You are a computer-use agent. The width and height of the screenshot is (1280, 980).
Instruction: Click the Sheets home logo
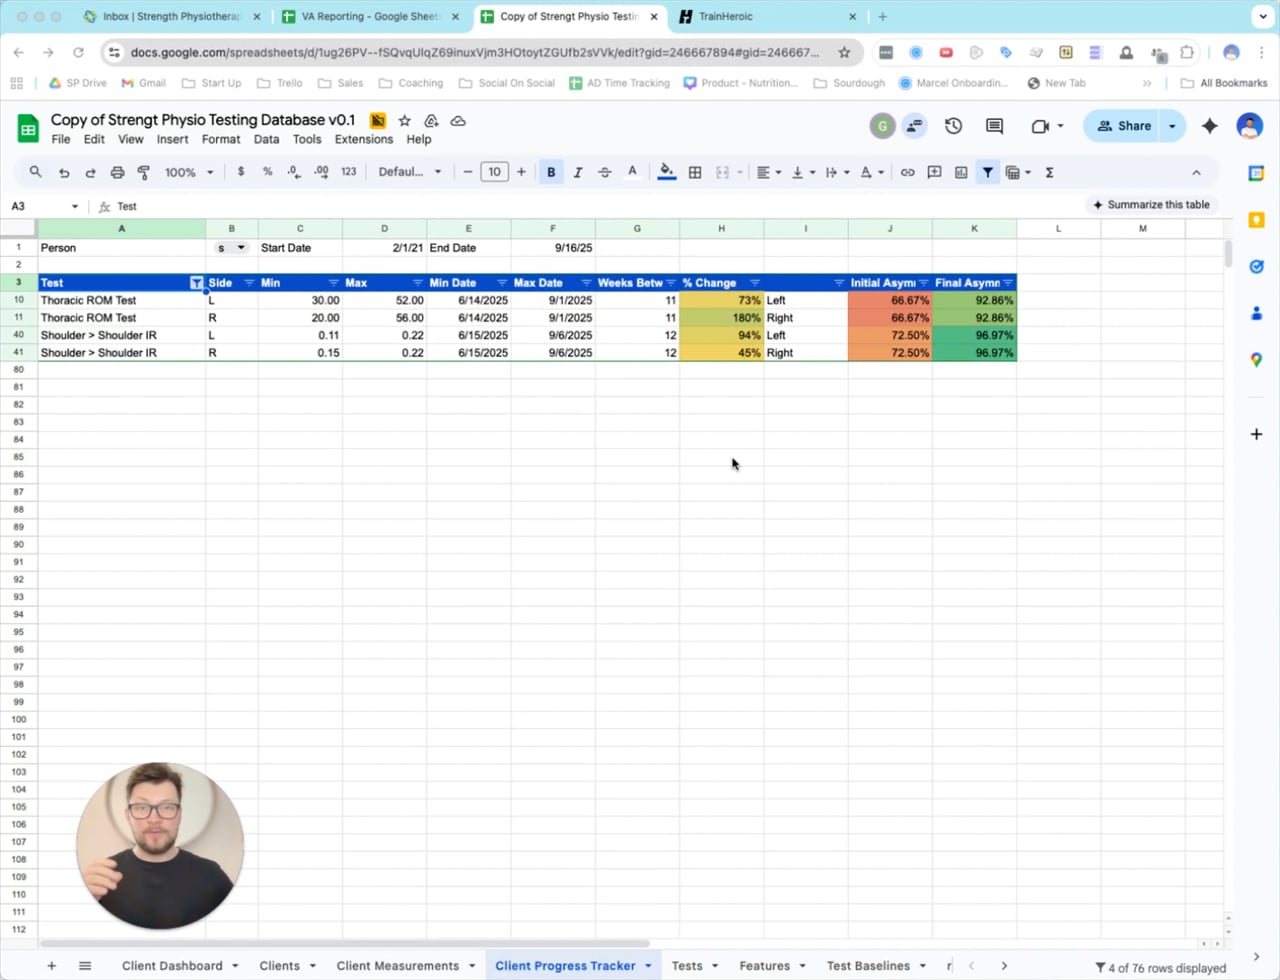pyautogui.click(x=28, y=128)
